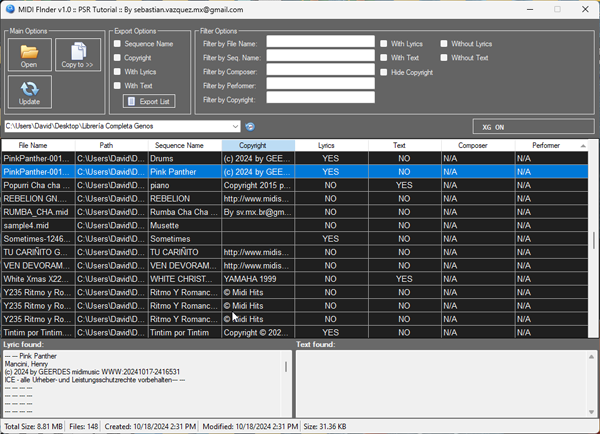Click the refresh icon beside path box

coord(250,127)
